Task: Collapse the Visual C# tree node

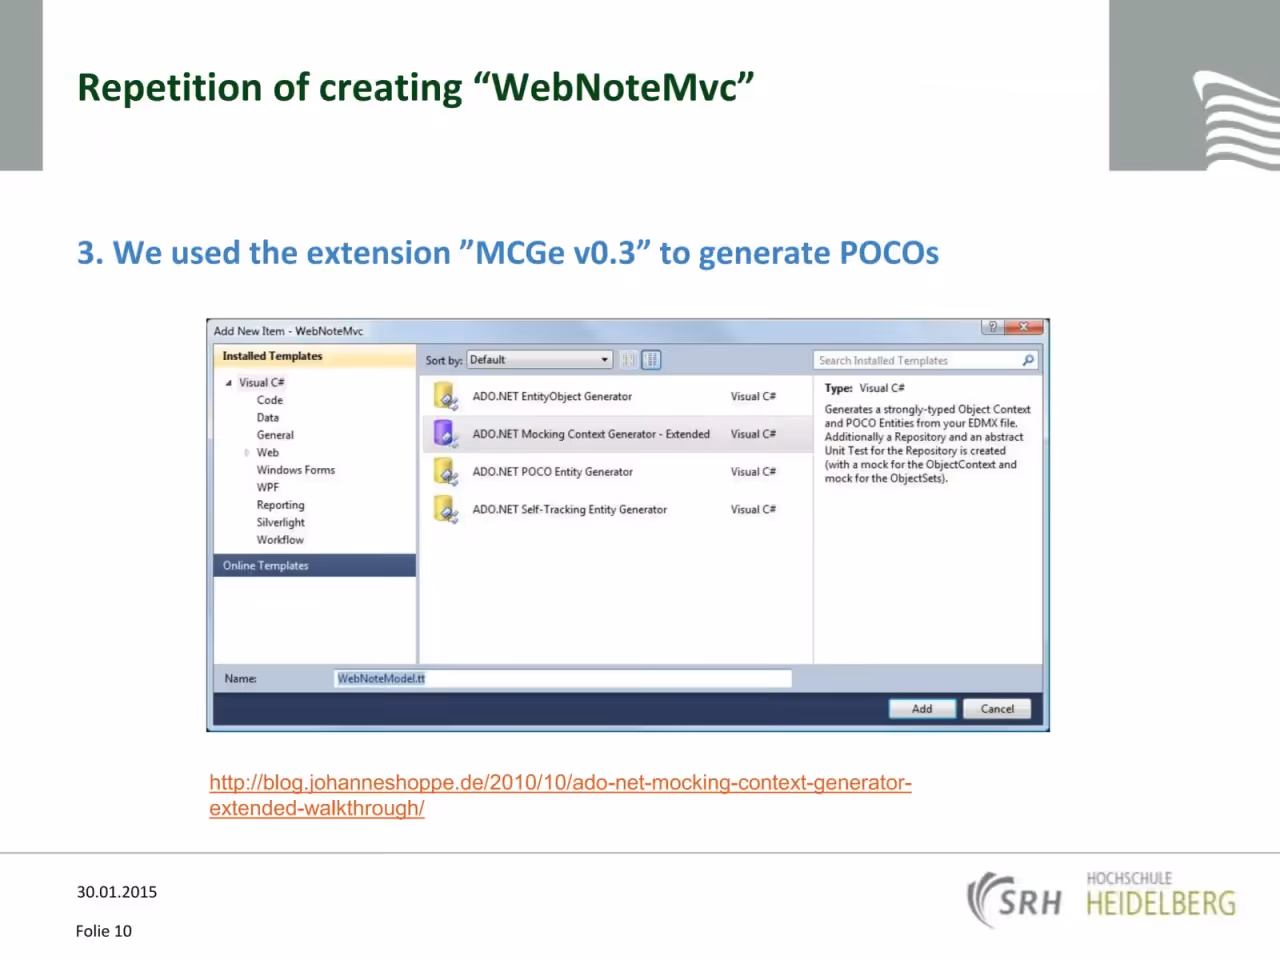Action: pos(229,383)
